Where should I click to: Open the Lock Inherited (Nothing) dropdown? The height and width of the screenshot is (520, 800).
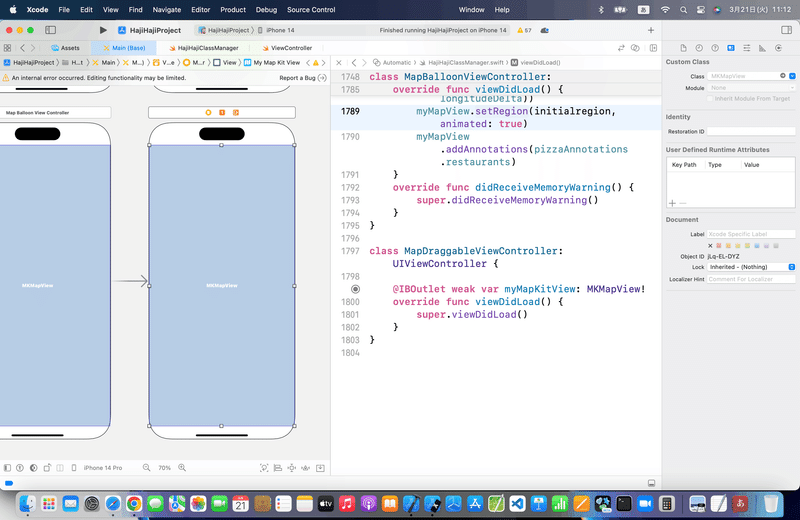point(751,267)
